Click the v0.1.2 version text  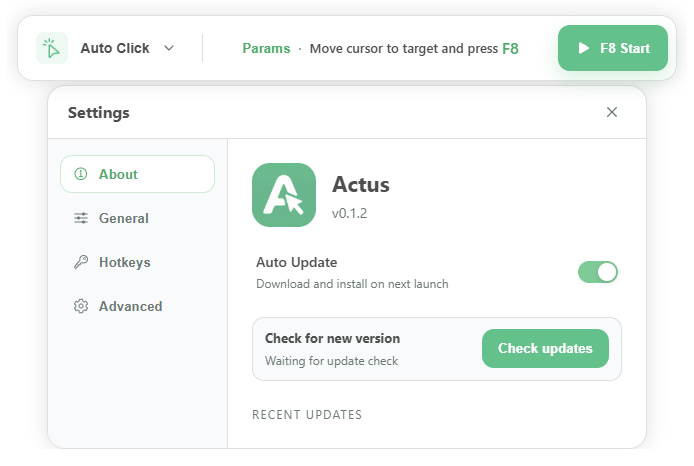click(350, 213)
